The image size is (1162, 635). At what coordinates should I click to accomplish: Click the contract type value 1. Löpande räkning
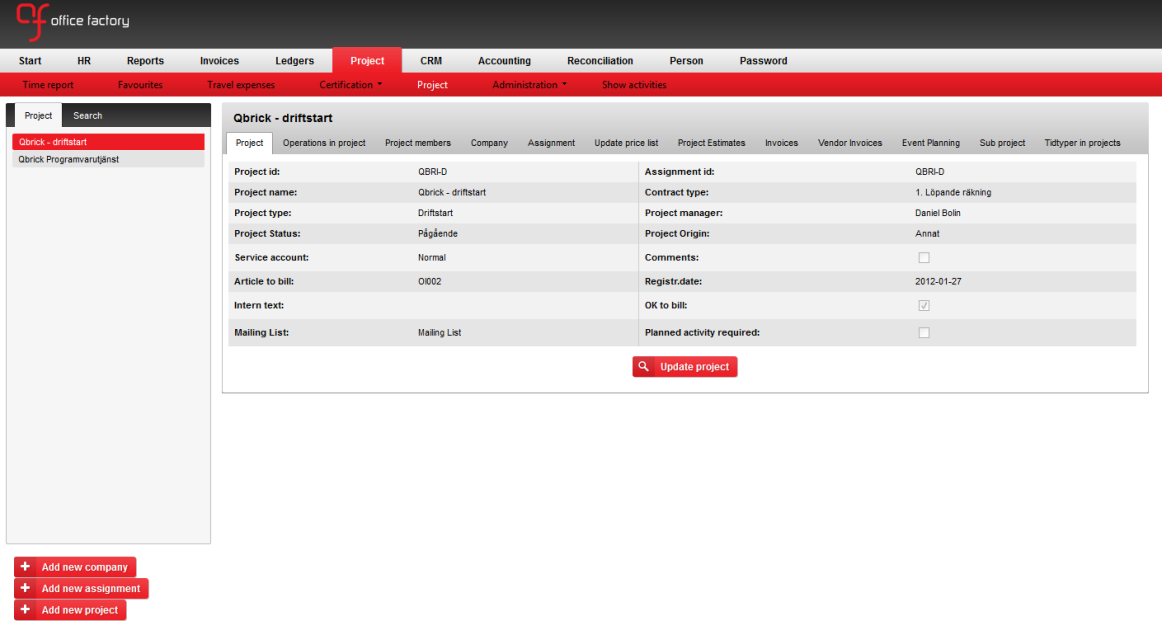click(x=953, y=192)
